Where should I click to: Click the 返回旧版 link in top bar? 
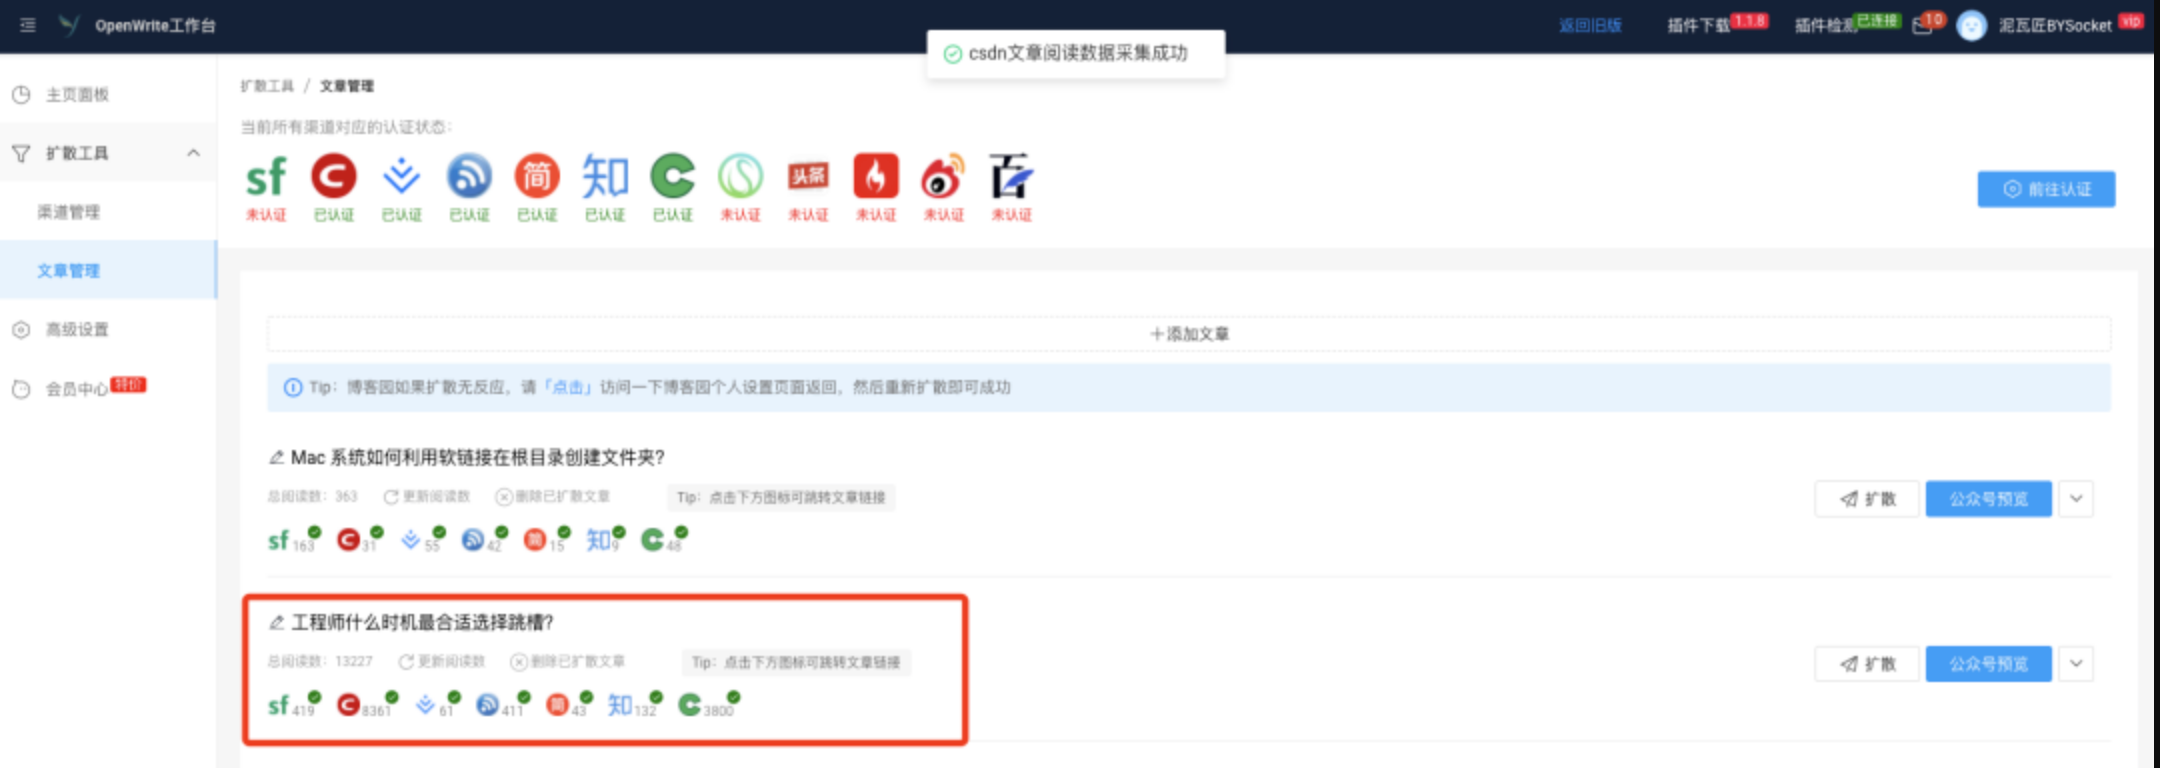click(1590, 26)
